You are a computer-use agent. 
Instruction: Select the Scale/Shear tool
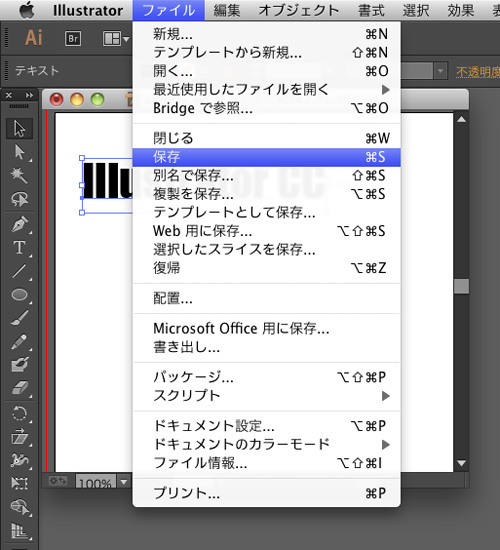[20, 437]
